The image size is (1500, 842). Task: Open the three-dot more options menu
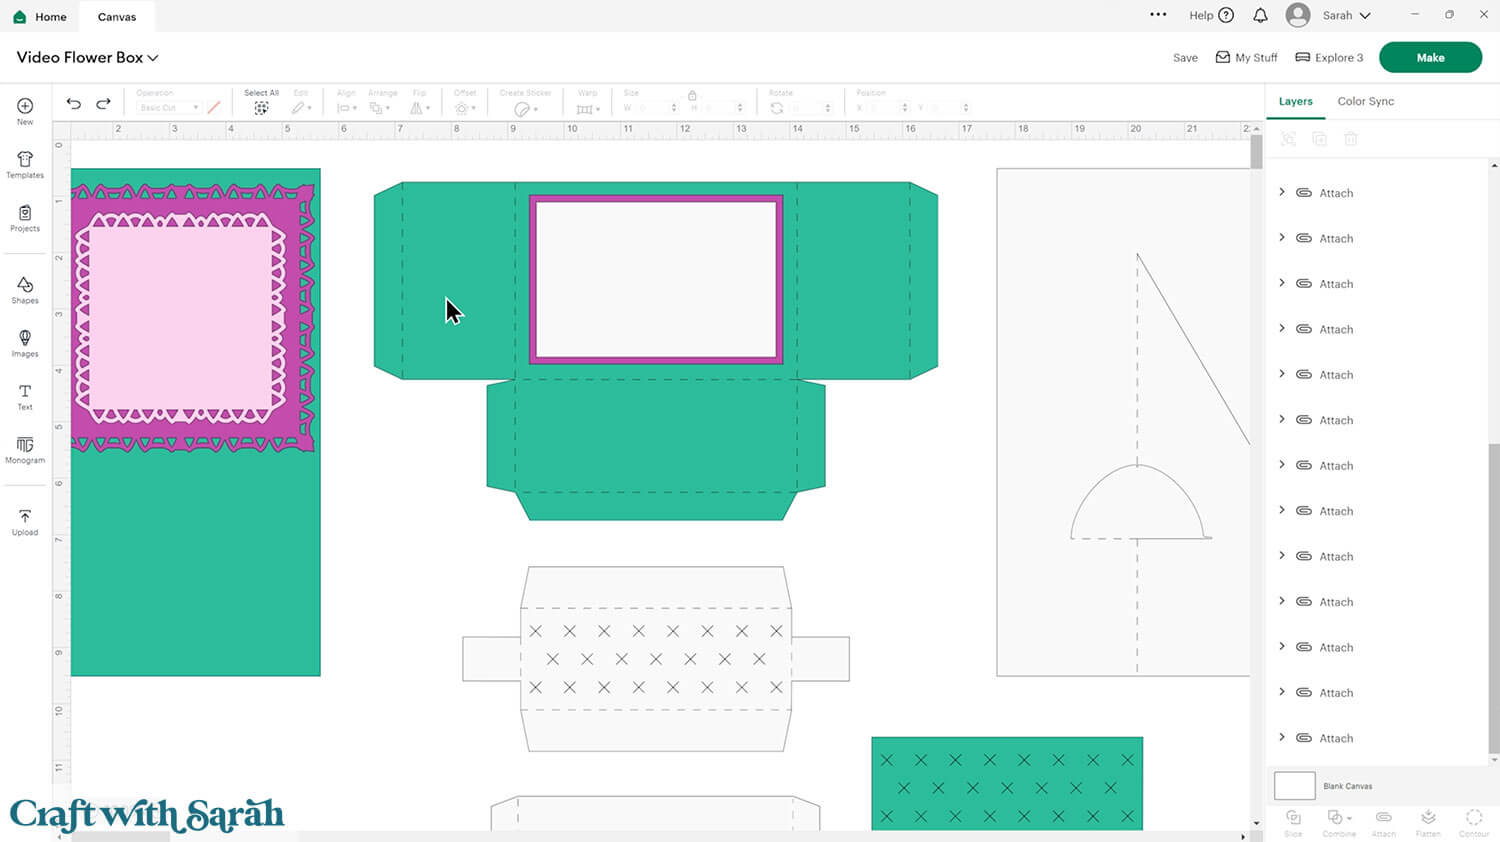point(1158,15)
